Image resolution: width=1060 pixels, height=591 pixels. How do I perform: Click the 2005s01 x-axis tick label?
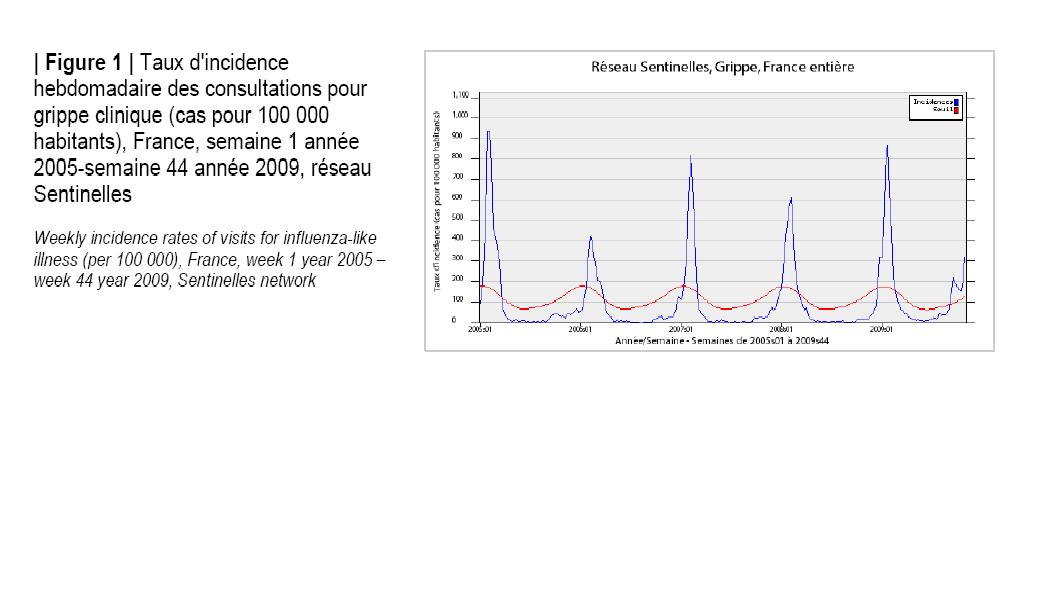(479, 329)
